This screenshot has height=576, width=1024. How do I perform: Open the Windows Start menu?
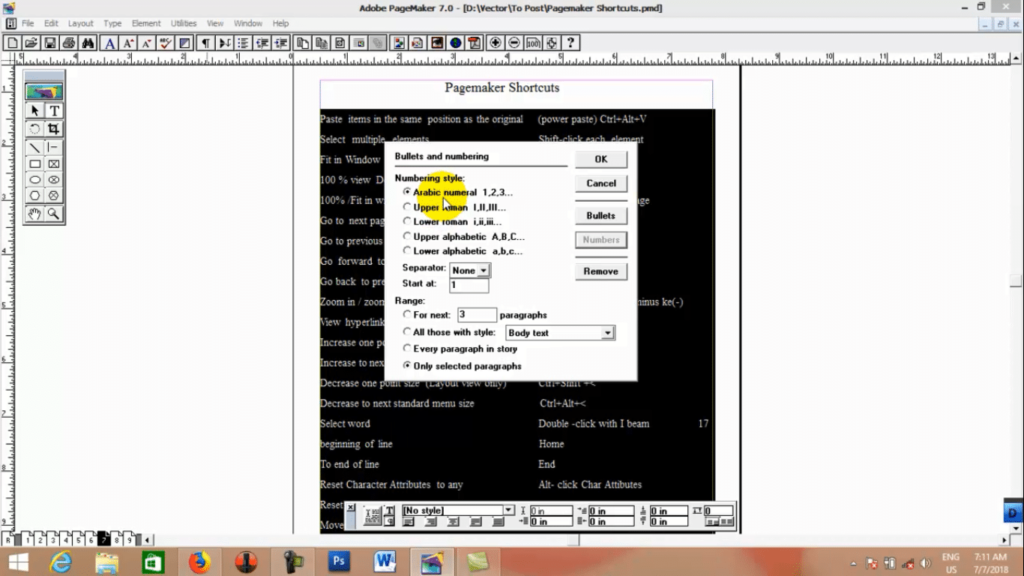18,562
